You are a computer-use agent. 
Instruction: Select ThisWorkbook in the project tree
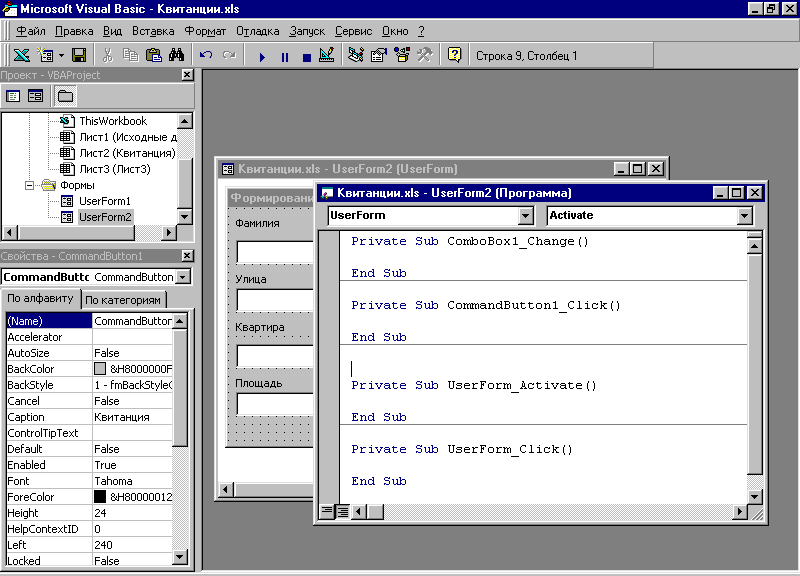113,121
